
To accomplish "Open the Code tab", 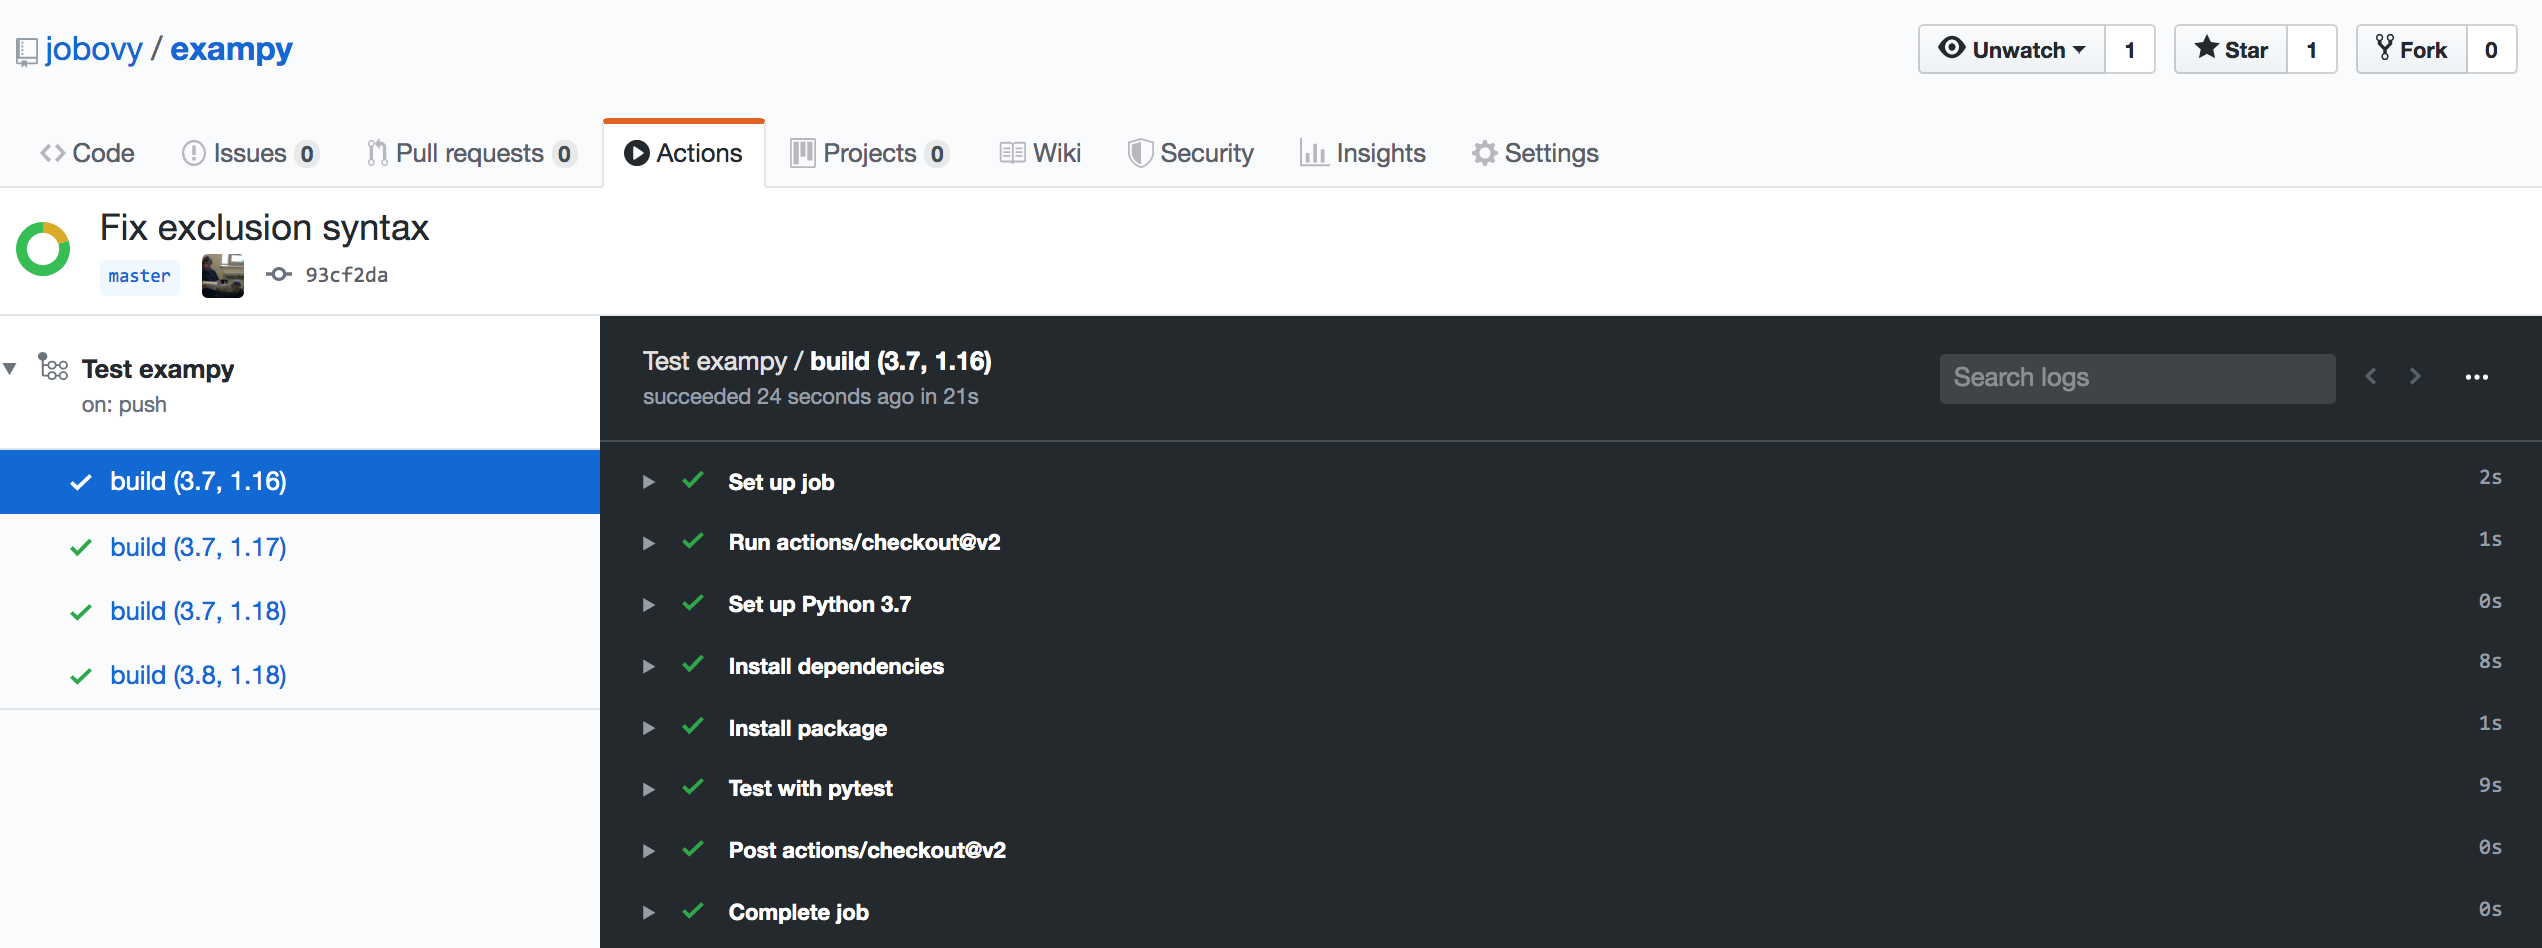I will pos(87,153).
